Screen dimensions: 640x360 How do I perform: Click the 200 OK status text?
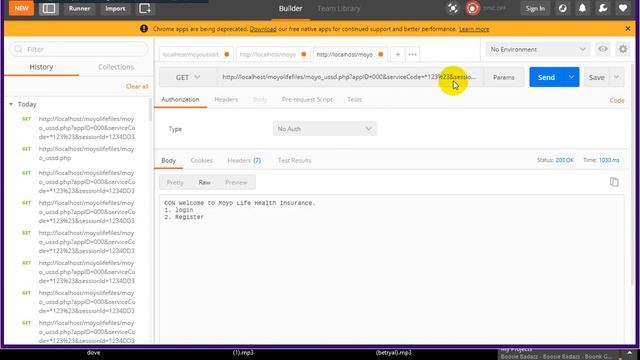pos(564,160)
